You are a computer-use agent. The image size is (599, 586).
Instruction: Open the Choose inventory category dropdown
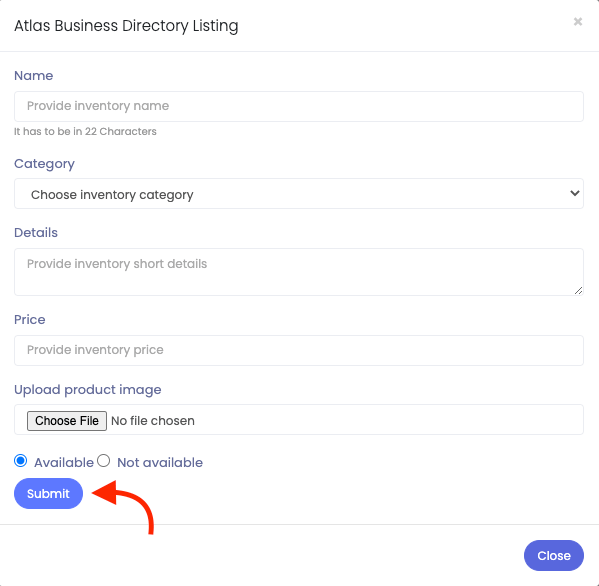click(299, 194)
